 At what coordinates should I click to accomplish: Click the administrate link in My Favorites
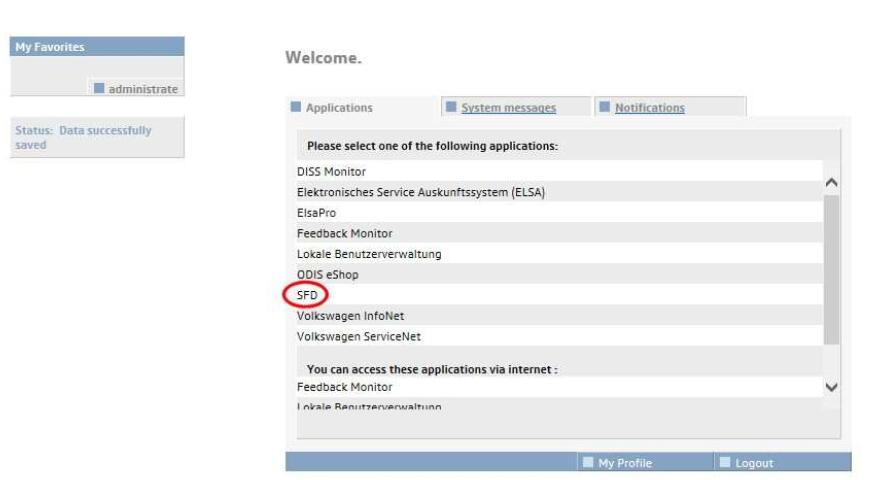pyautogui.click(x=143, y=89)
